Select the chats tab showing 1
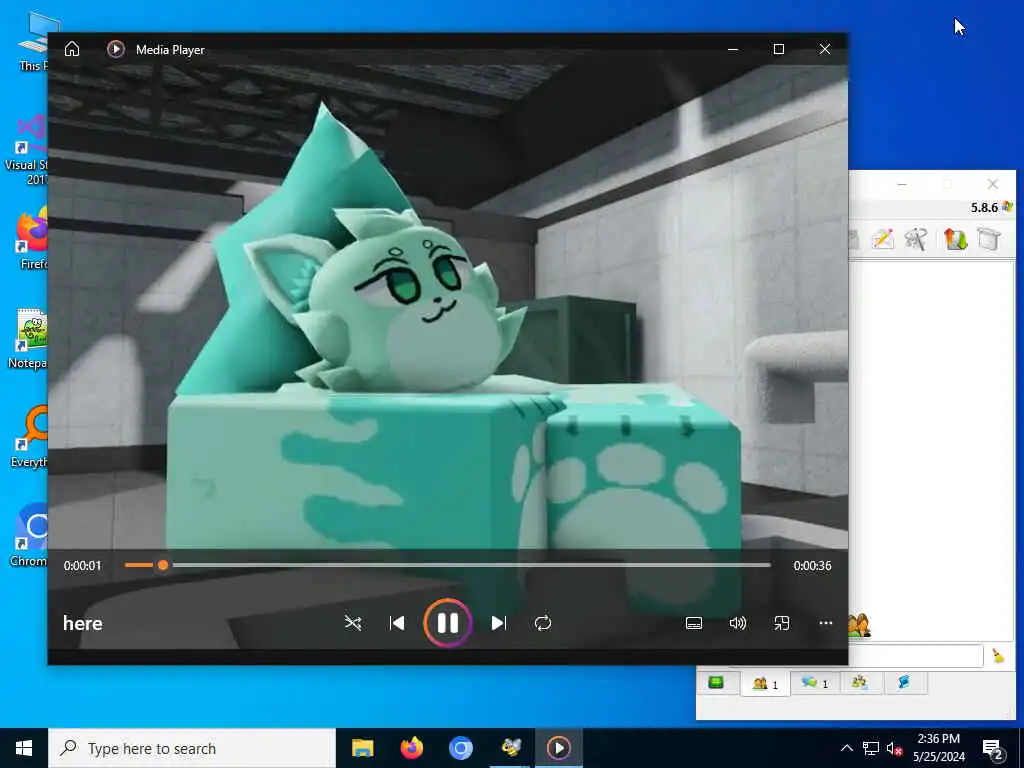 815,683
